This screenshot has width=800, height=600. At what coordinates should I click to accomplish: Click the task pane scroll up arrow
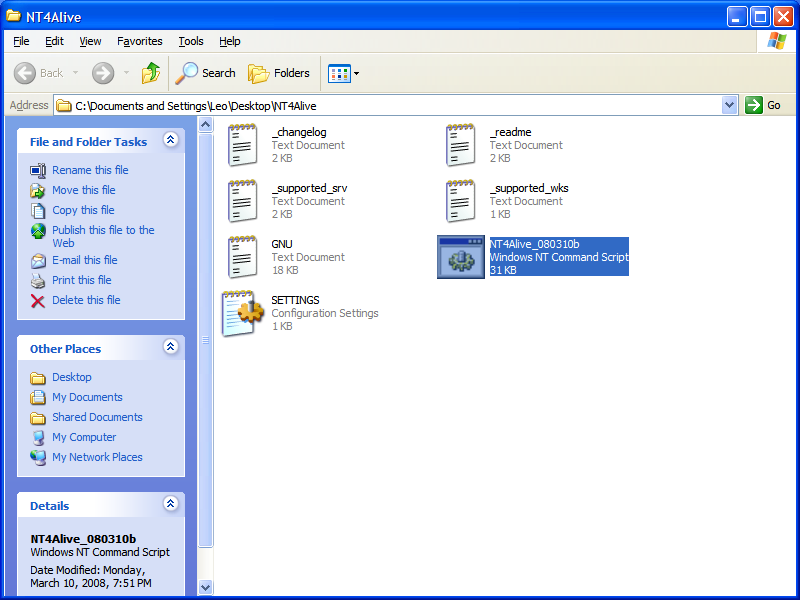205,124
